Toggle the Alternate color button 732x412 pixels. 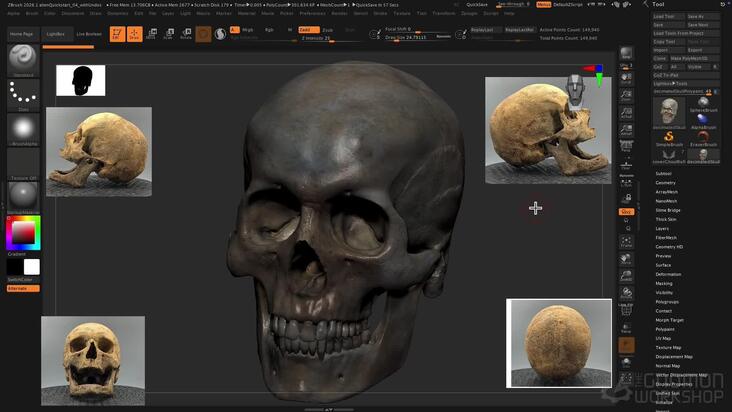point(23,289)
